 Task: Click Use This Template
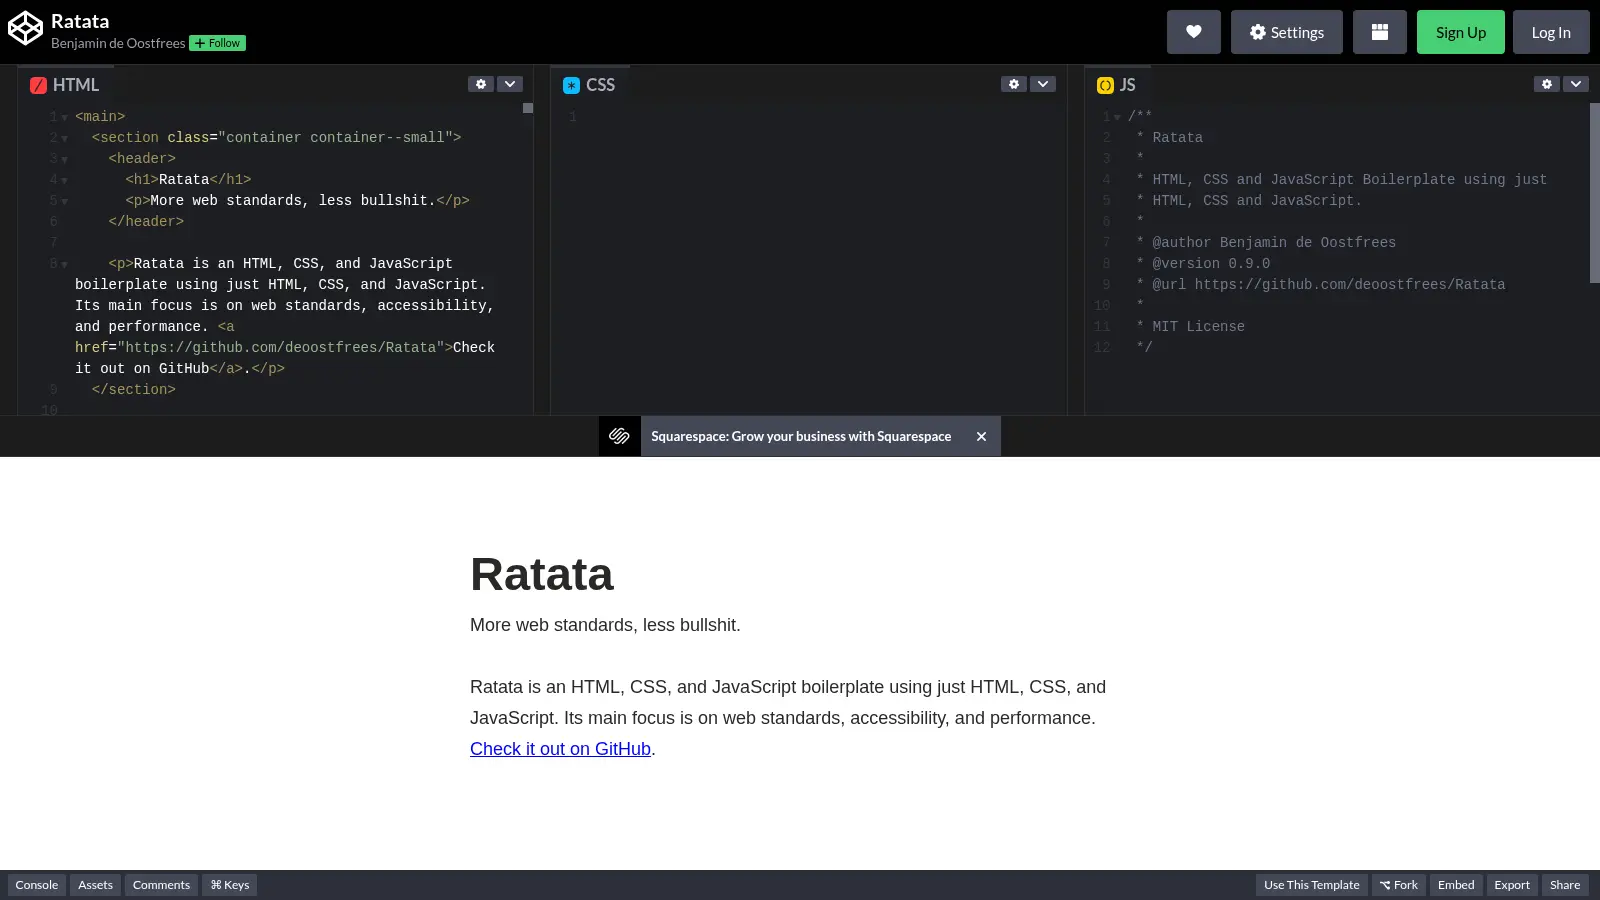[1311, 885]
